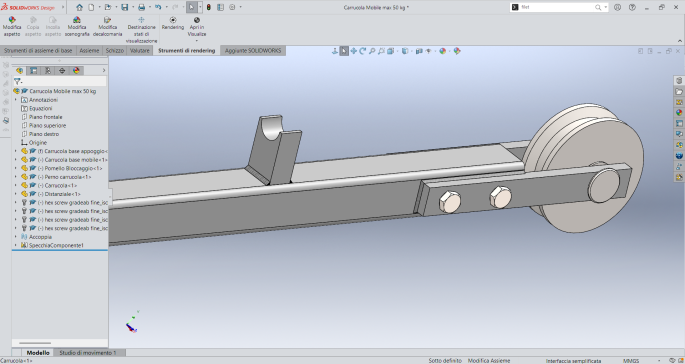685x364 pixels.
Task: Toggle the selection cursor tool
Action: tap(191, 7)
